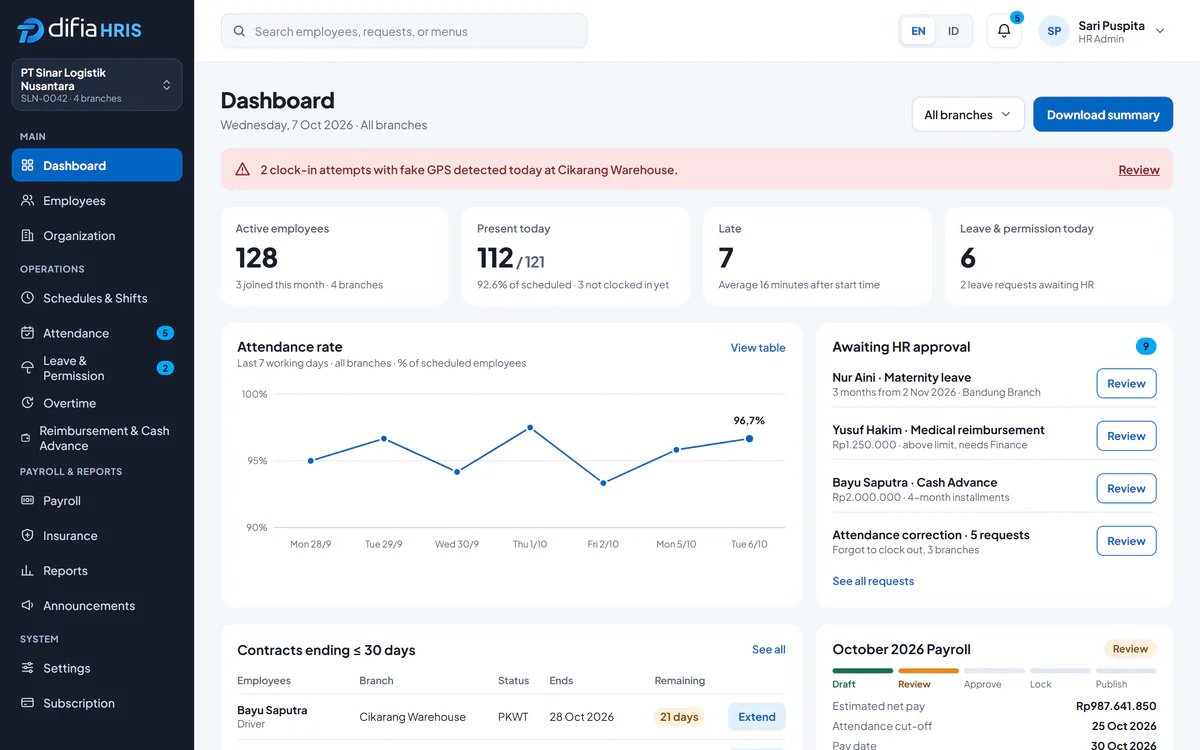Click the Announcements megaphone icon
The image size is (1200, 750).
28,606
